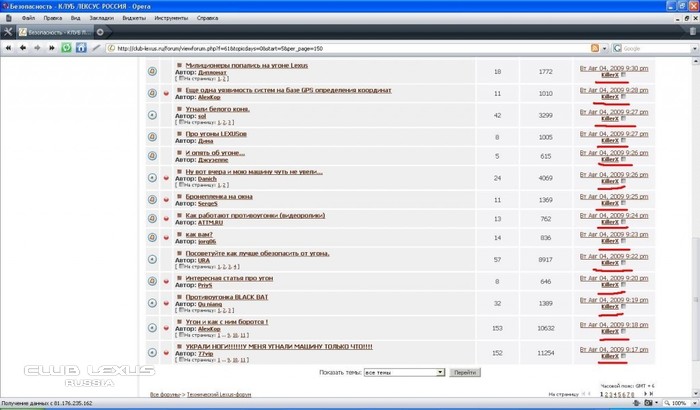Open the 'Показать темы' dropdown list

click(440, 371)
